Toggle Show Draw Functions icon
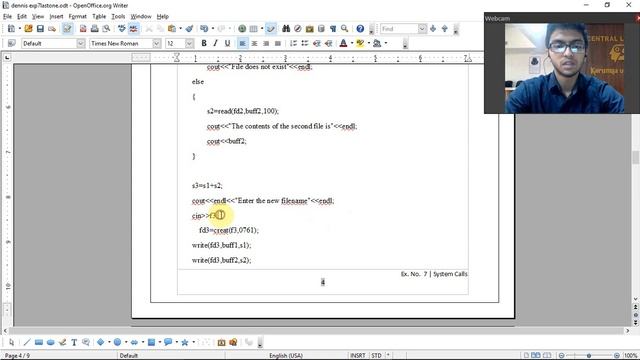Viewport: 640px width, 360px height. click(271, 29)
